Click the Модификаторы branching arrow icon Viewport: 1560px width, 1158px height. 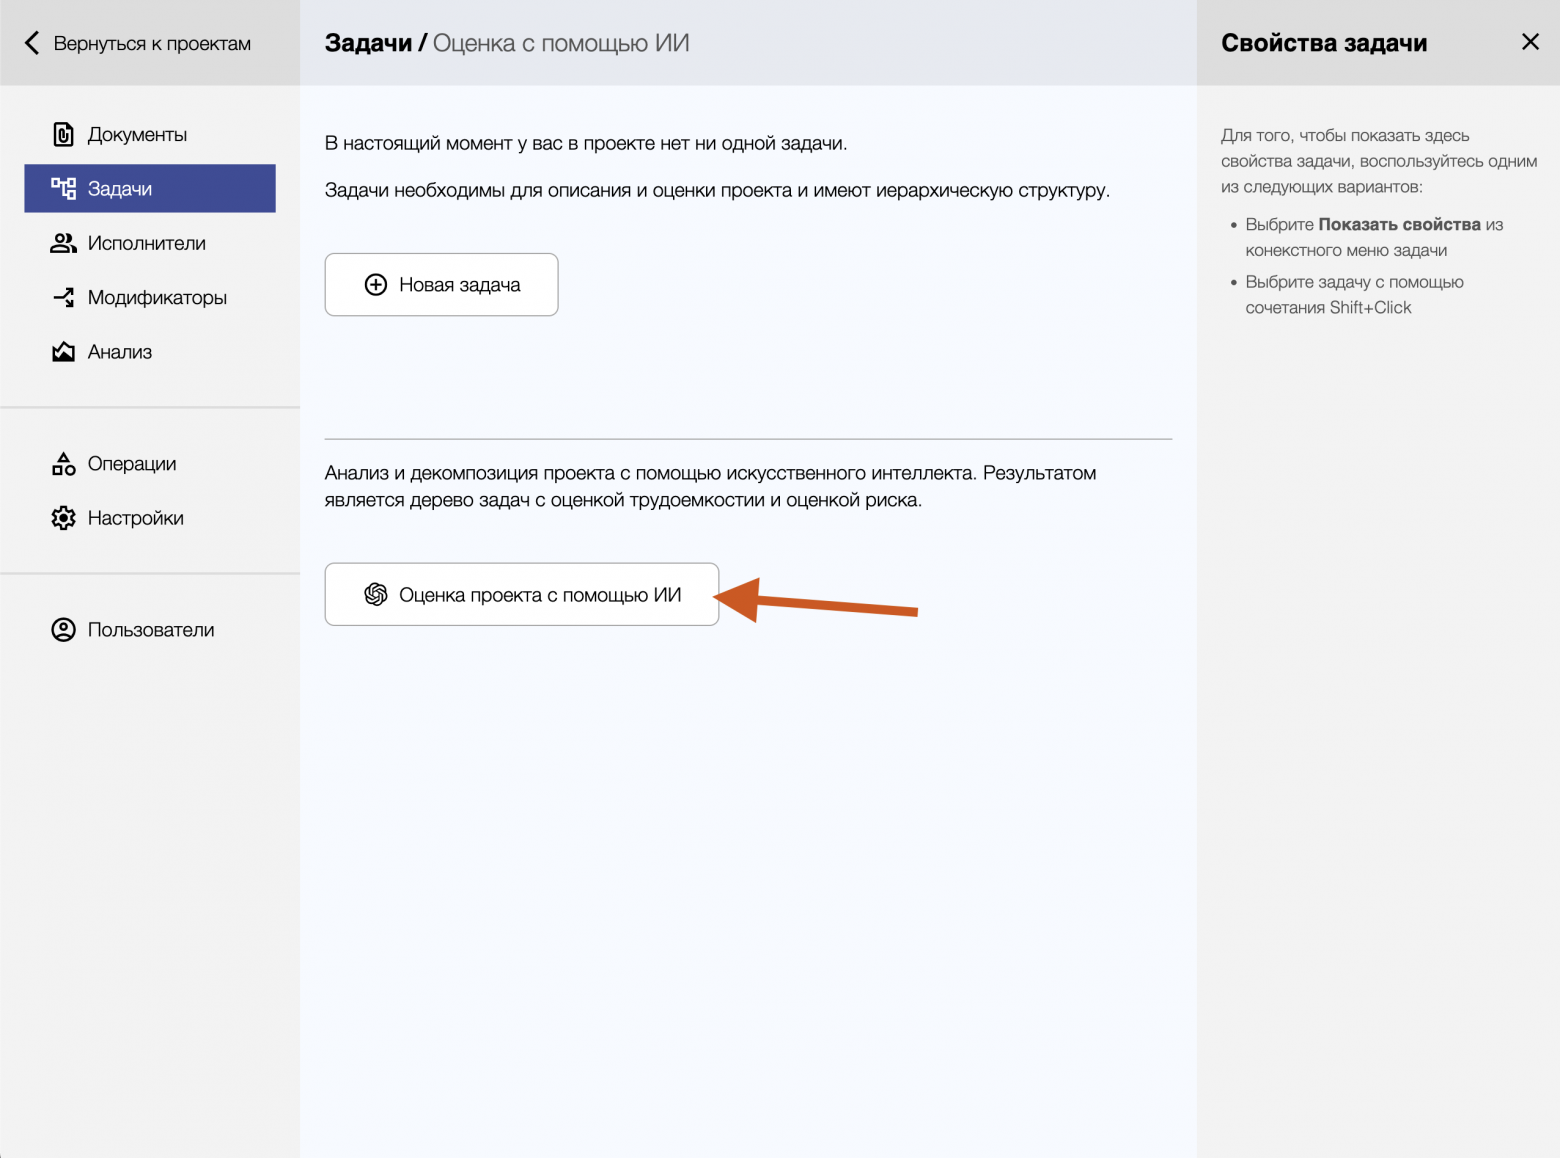63,297
